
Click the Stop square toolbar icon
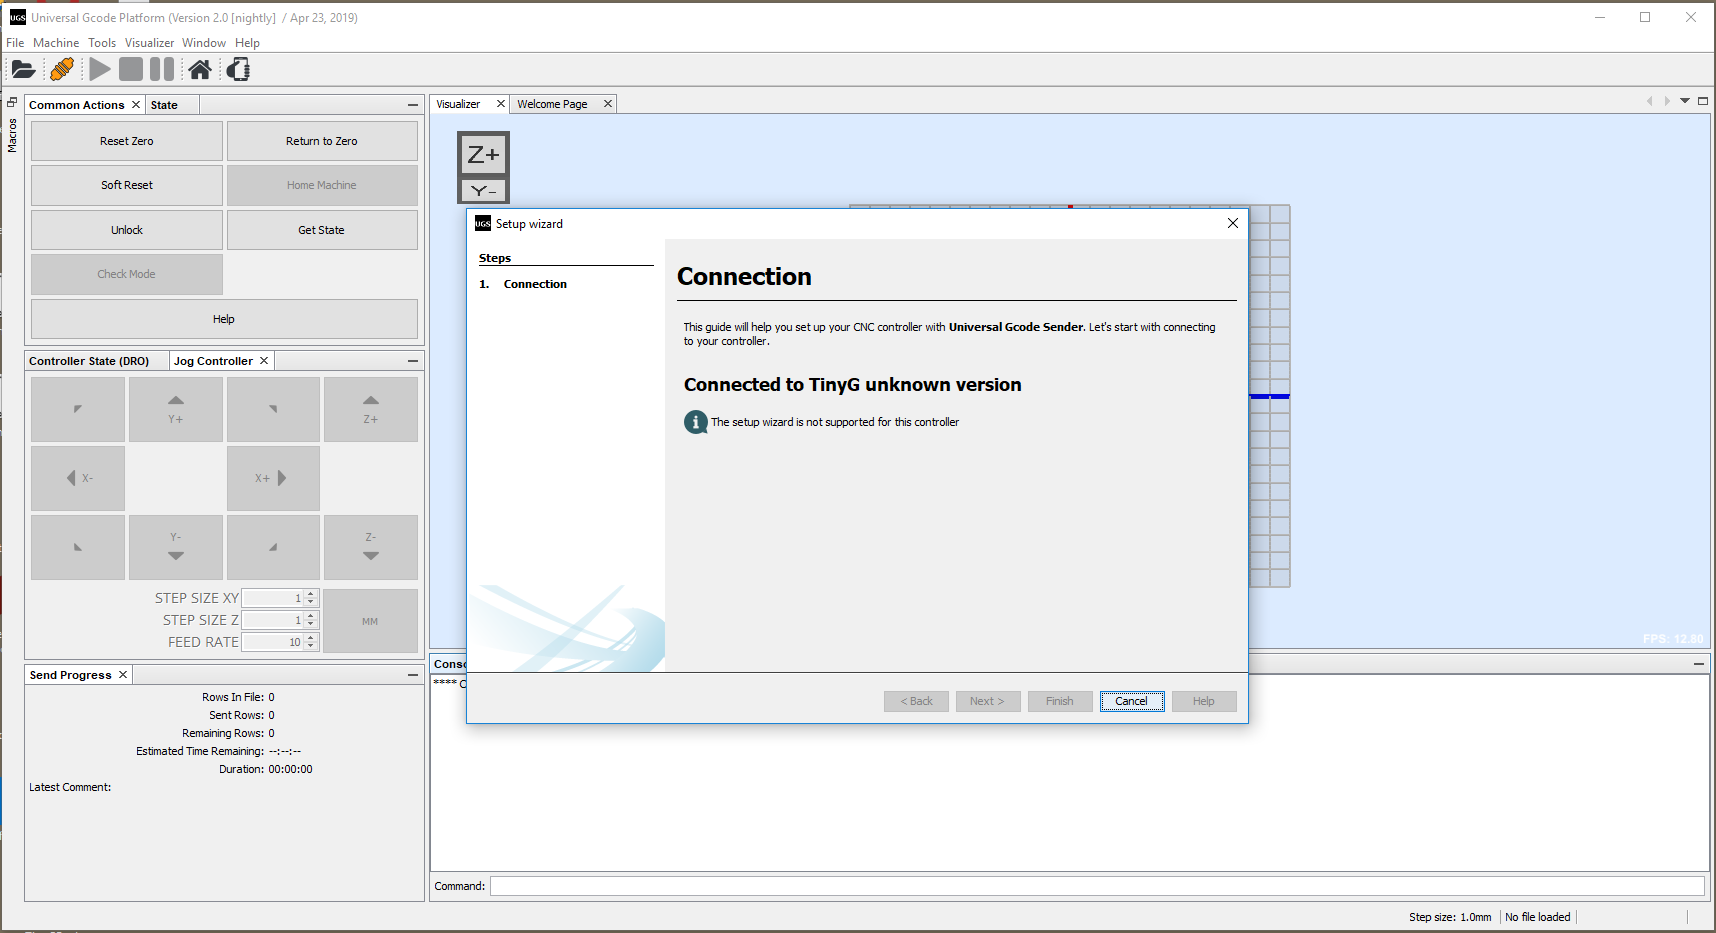tap(131, 69)
